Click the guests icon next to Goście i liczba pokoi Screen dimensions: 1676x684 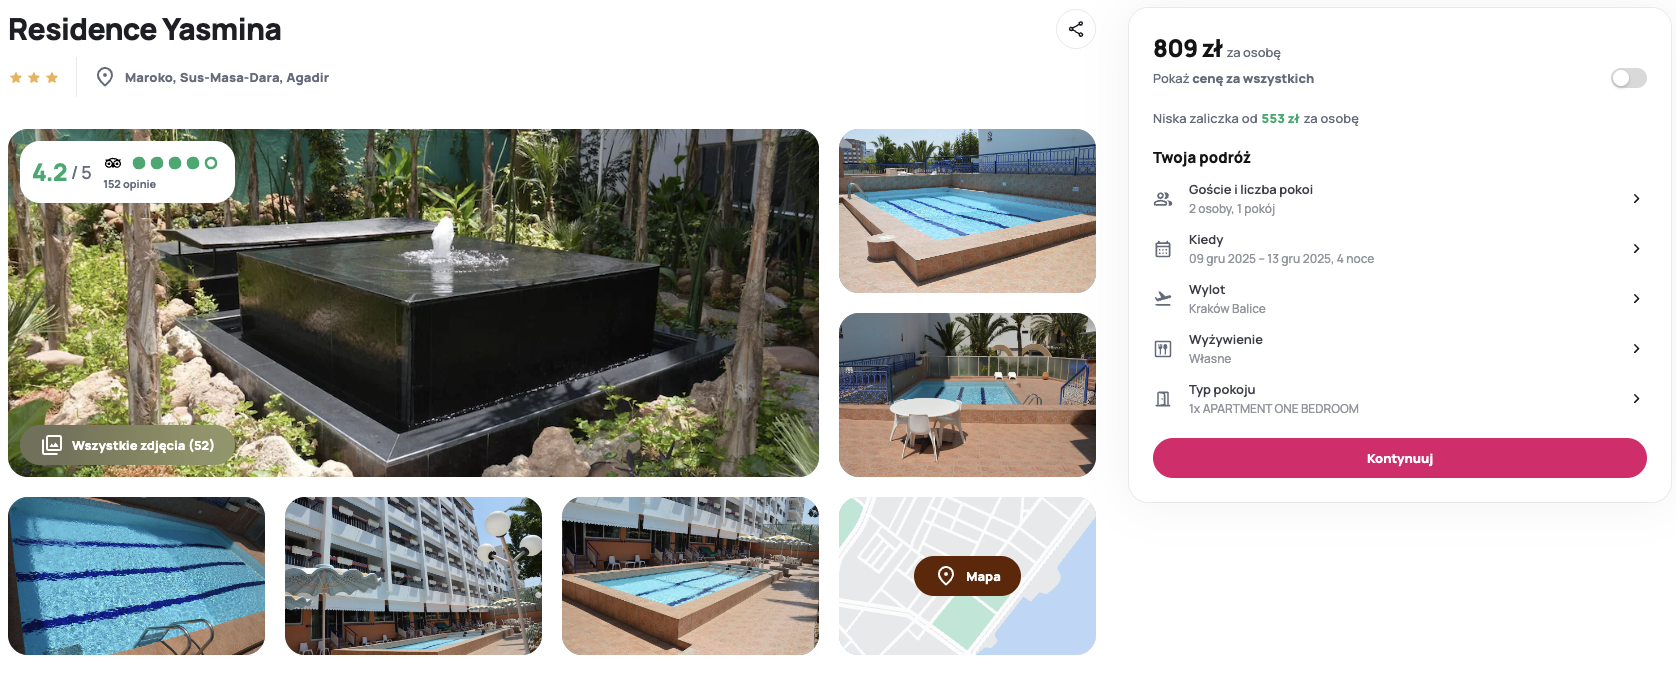[x=1163, y=199]
